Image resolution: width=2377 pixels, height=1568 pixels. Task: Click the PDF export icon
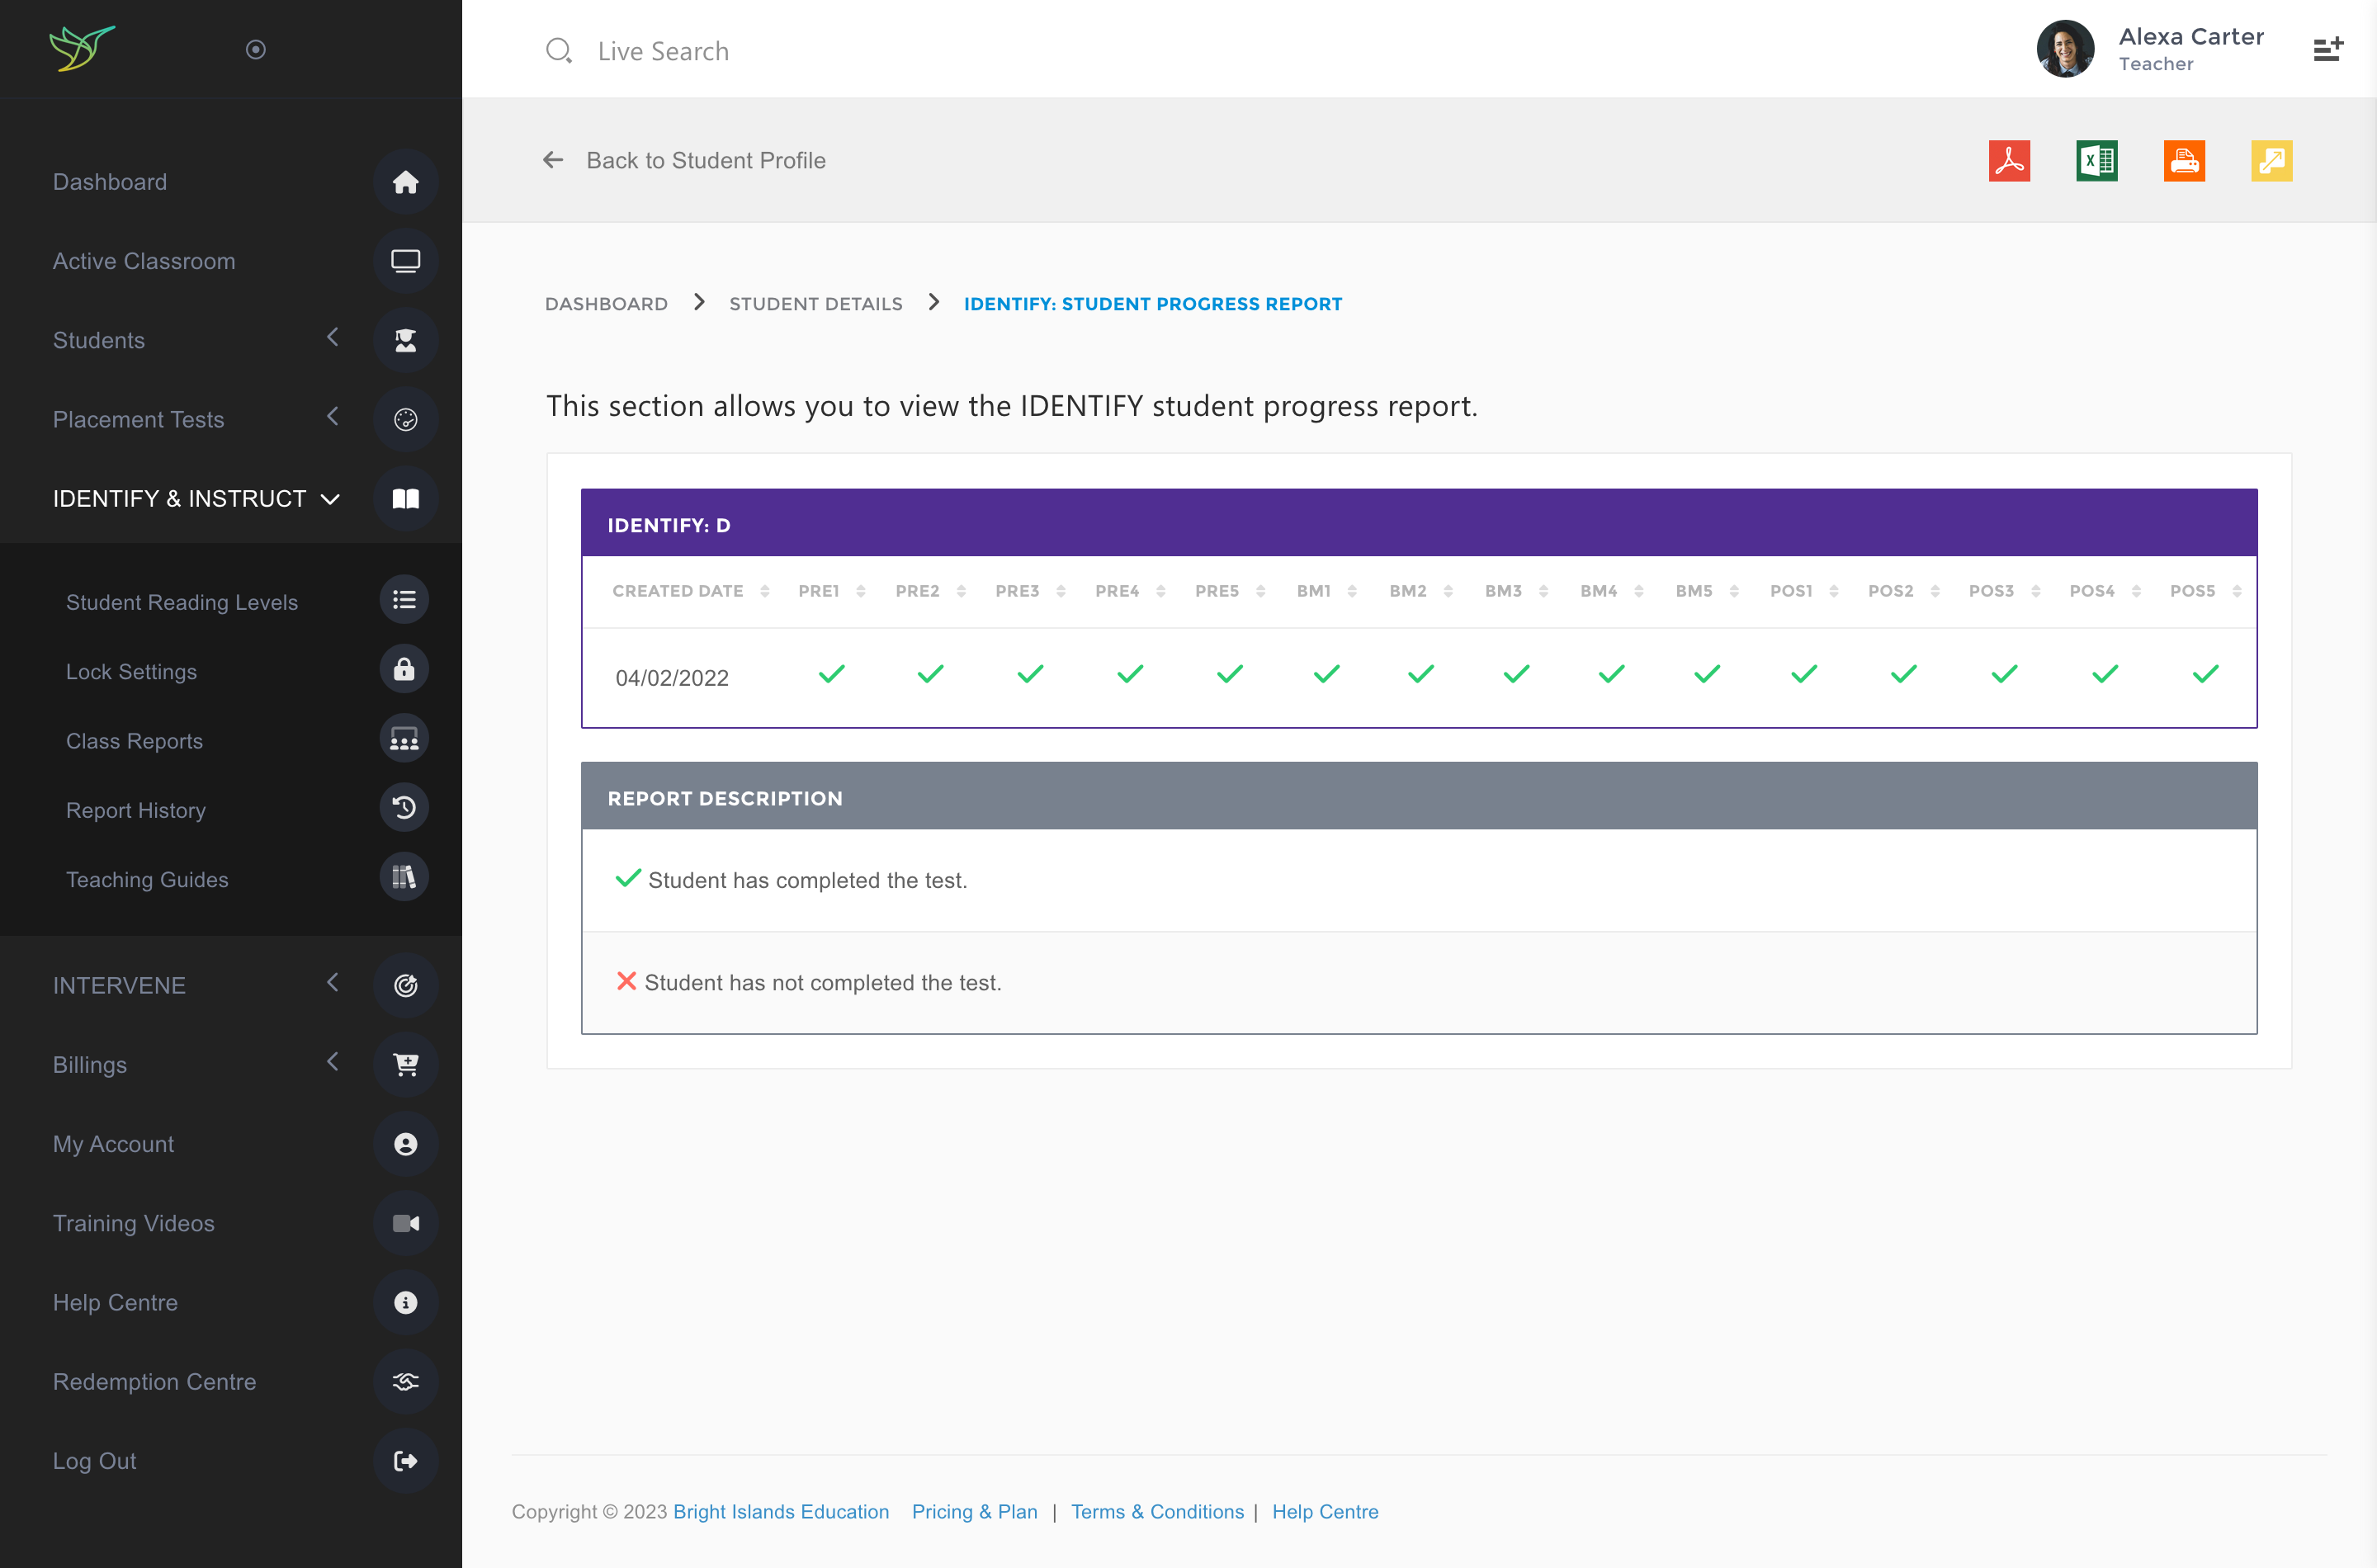(x=2009, y=161)
